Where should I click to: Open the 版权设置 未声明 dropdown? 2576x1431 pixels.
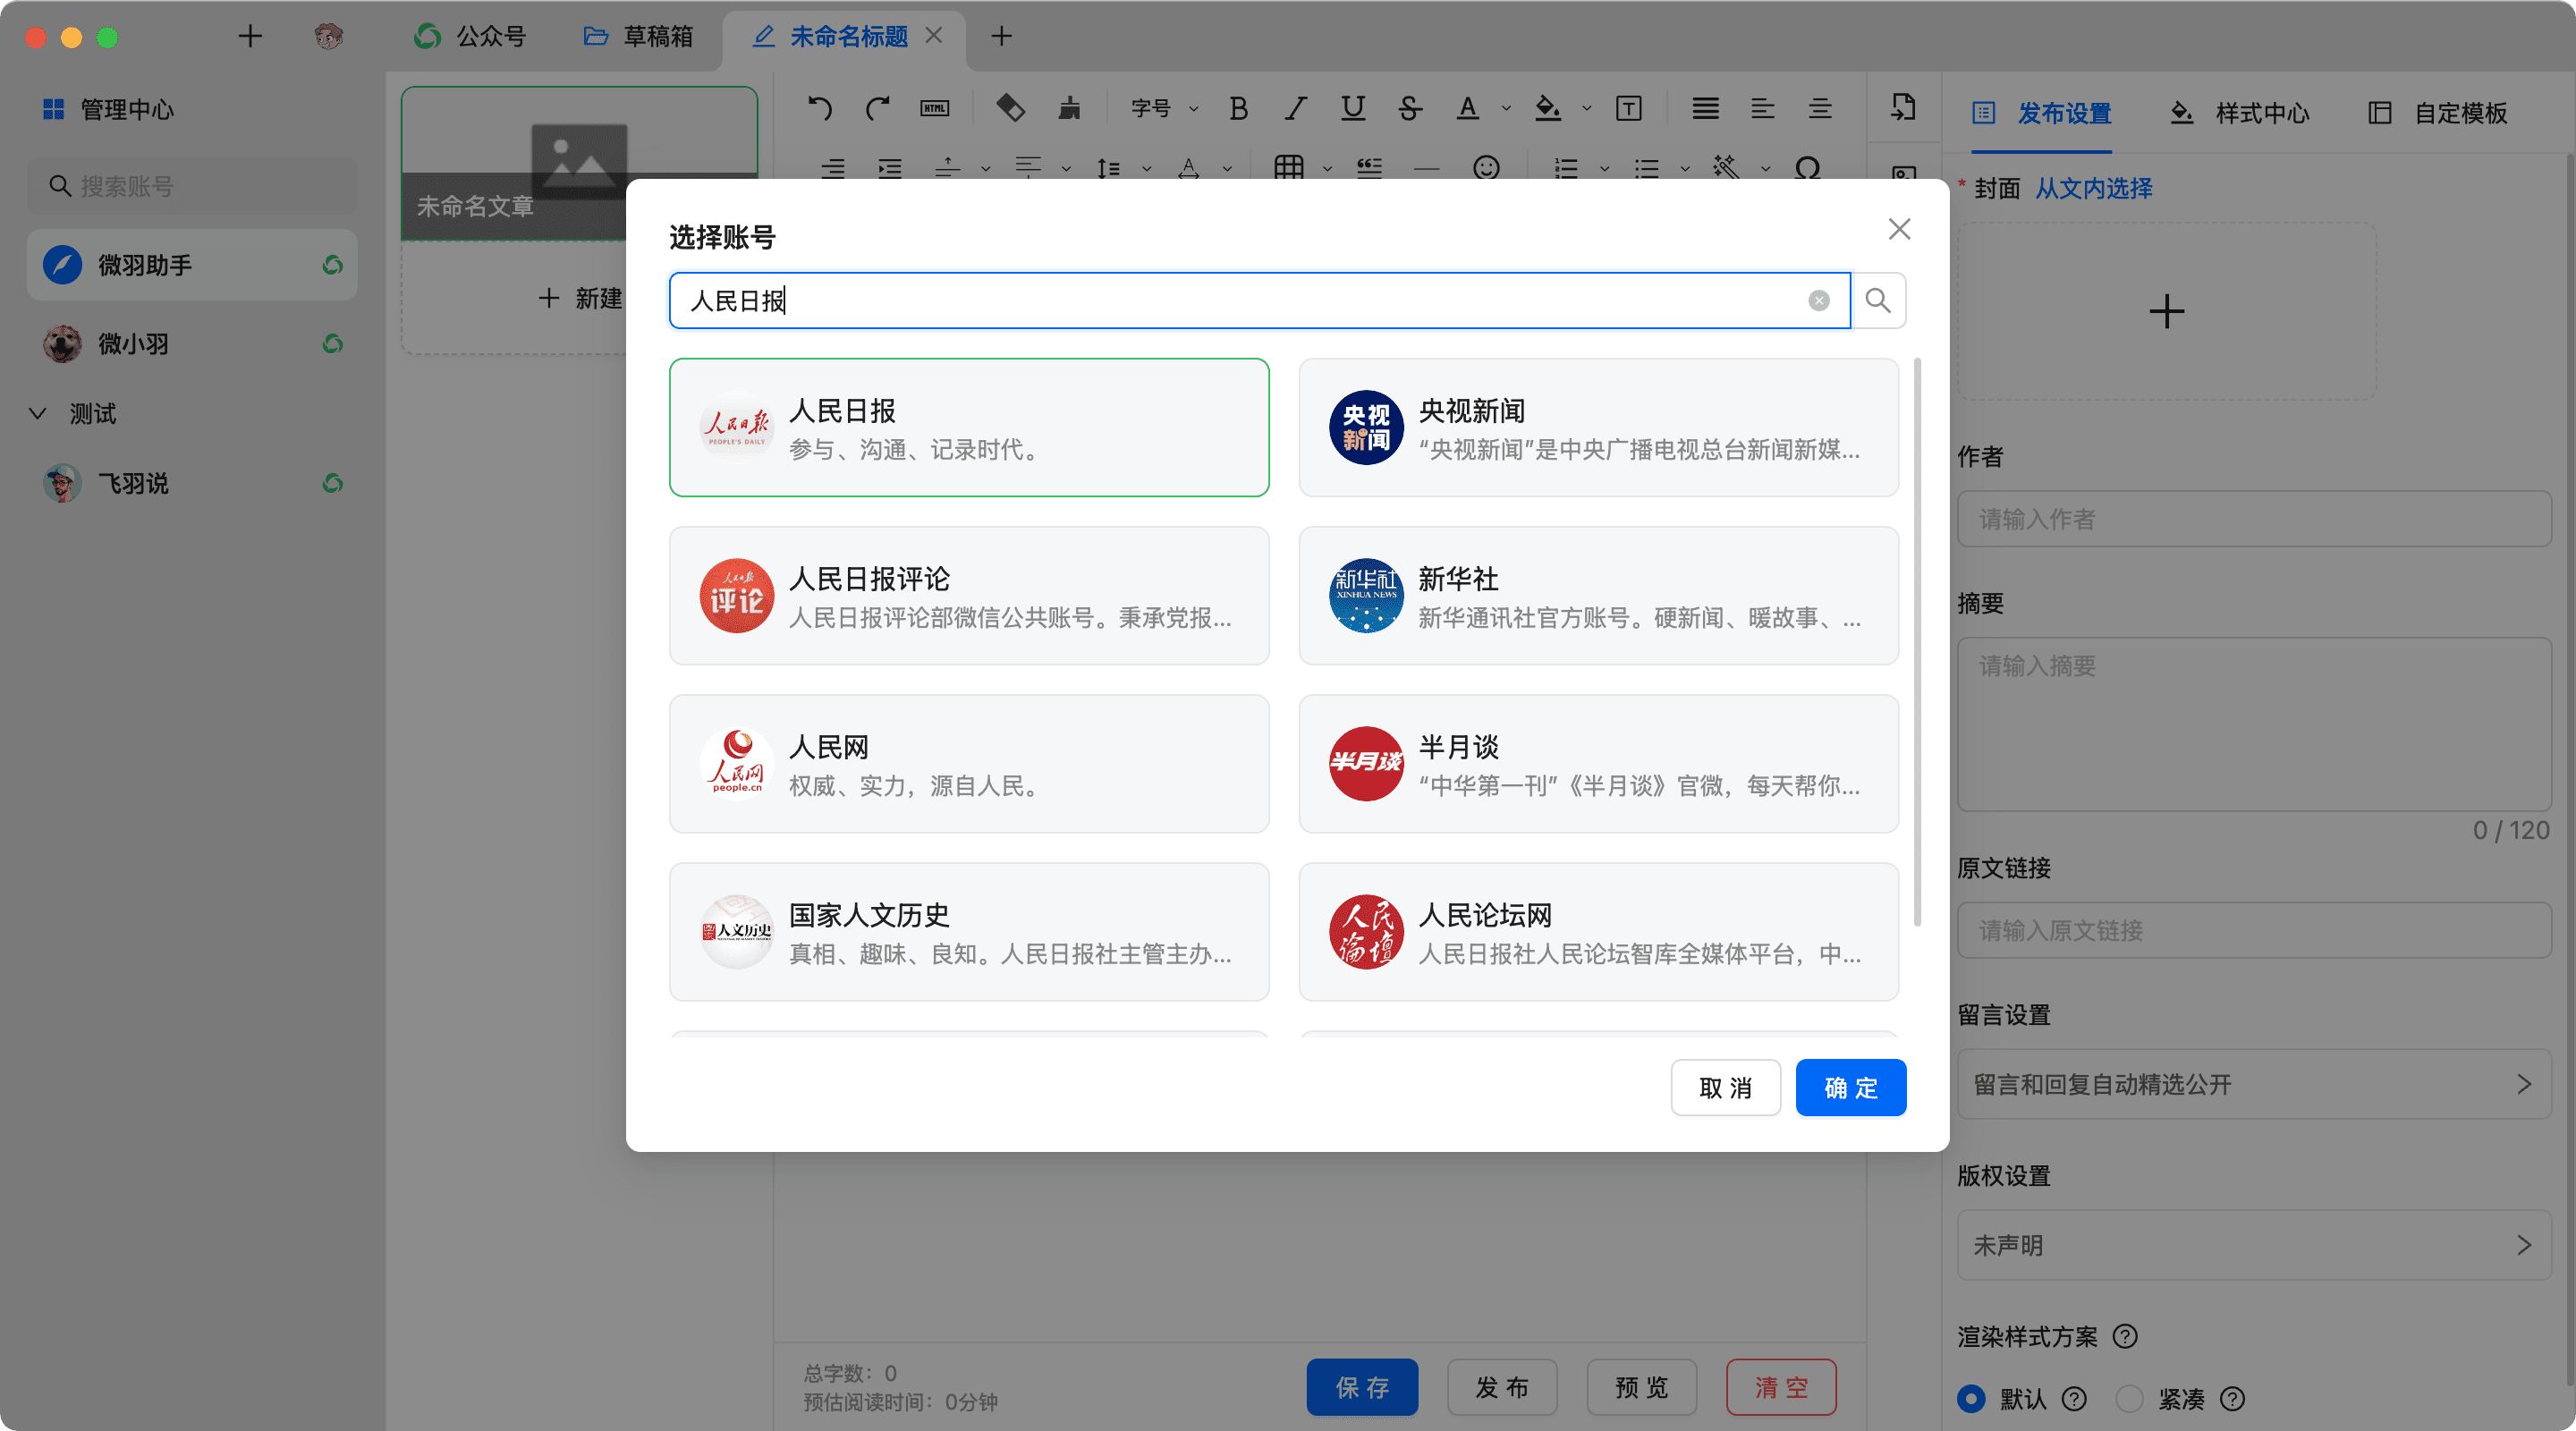(2253, 1245)
